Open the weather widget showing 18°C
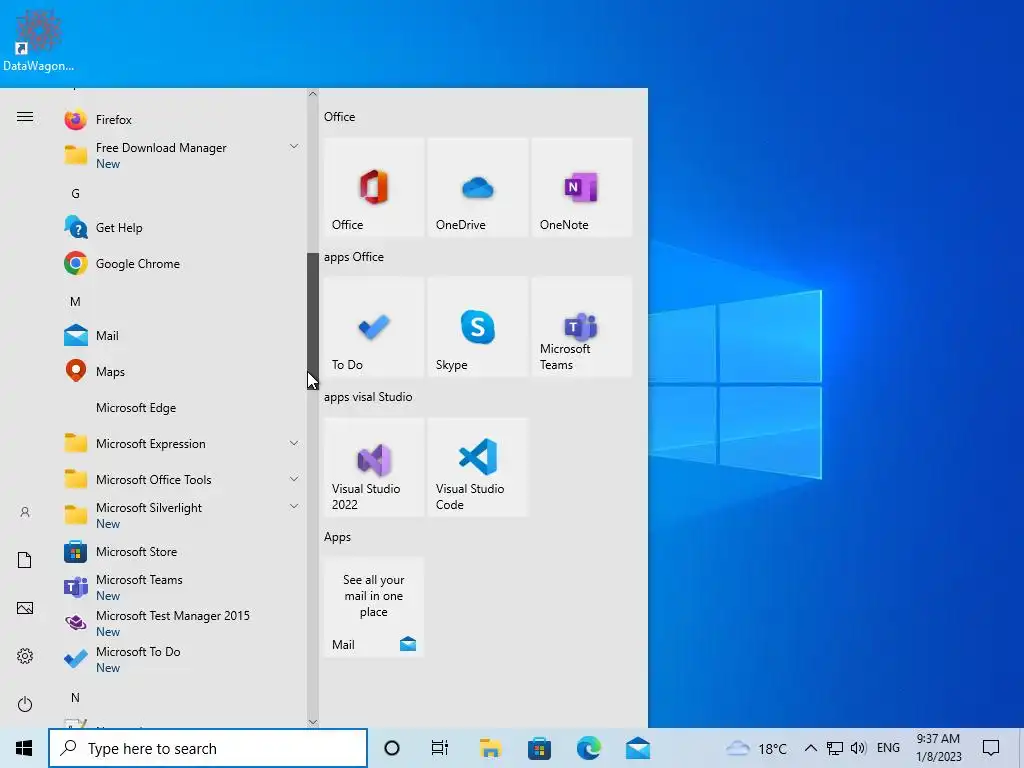 (x=757, y=748)
